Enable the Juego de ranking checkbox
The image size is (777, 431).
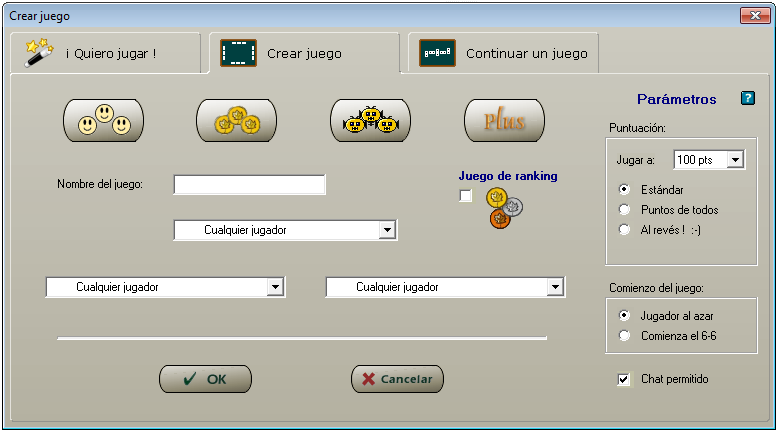(x=465, y=196)
